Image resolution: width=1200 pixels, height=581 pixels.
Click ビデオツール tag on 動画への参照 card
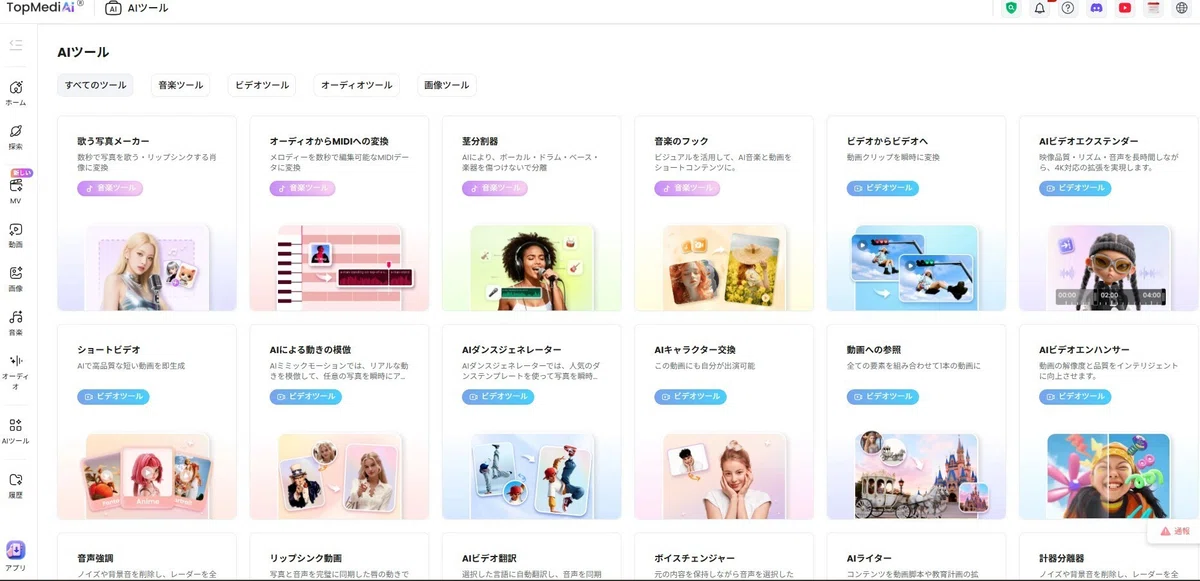(x=883, y=397)
